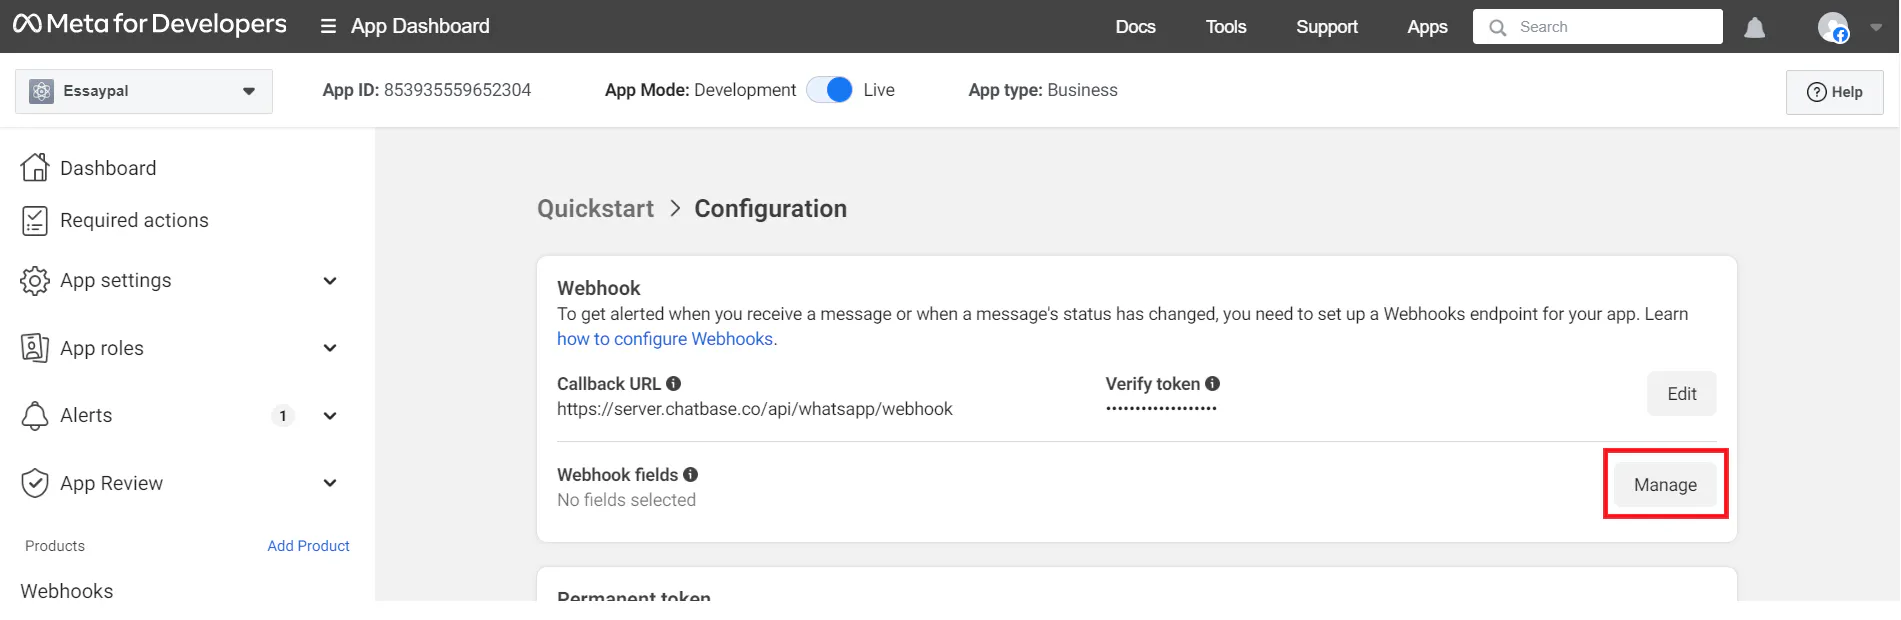The height and width of the screenshot is (620, 1901).
Task: Click the App settings gear icon
Action: [x=35, y=281]
